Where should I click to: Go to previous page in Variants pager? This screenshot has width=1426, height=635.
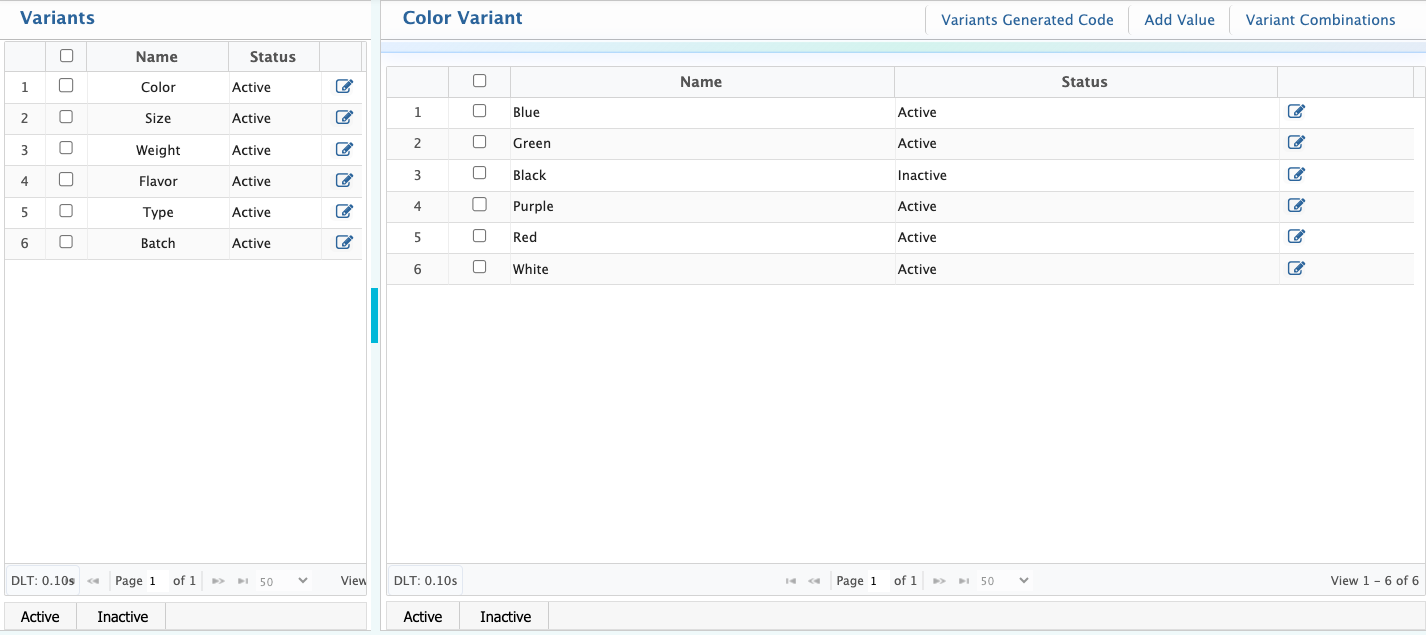click(x=93, y=581)
